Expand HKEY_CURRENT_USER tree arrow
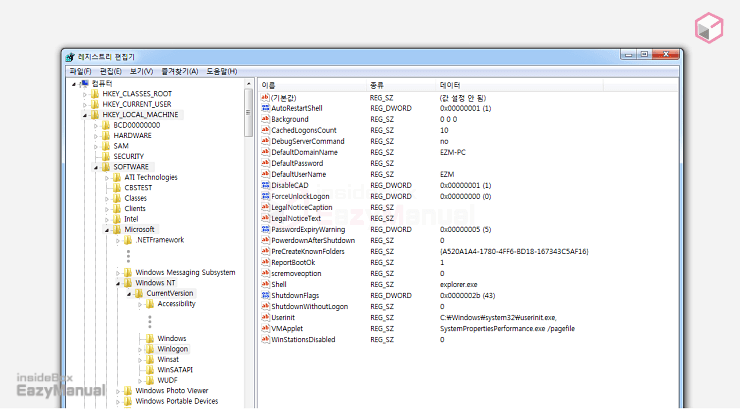Viewport: 740px width, 410px height. (x=85, y=105)
